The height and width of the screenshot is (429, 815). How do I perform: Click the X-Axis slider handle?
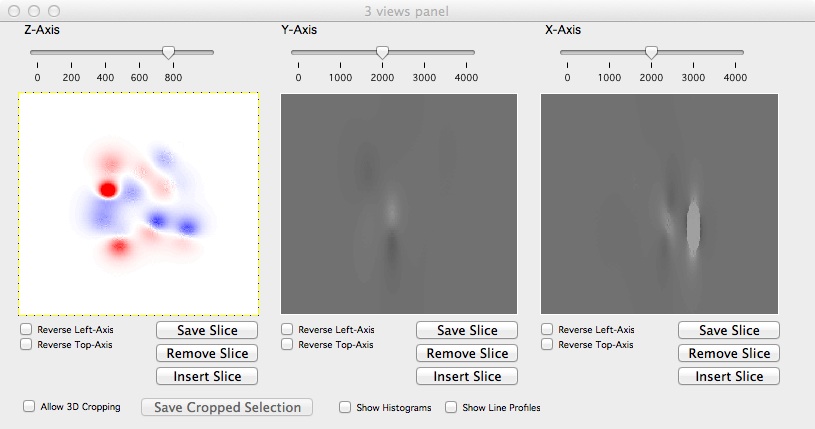coord(651,52)
